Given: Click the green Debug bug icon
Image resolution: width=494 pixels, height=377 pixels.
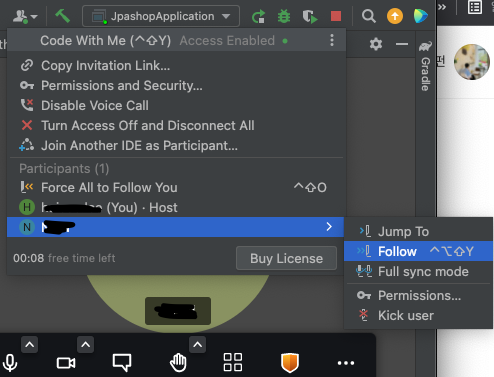Looking at the screenshot, I should (x=284, y=16).
